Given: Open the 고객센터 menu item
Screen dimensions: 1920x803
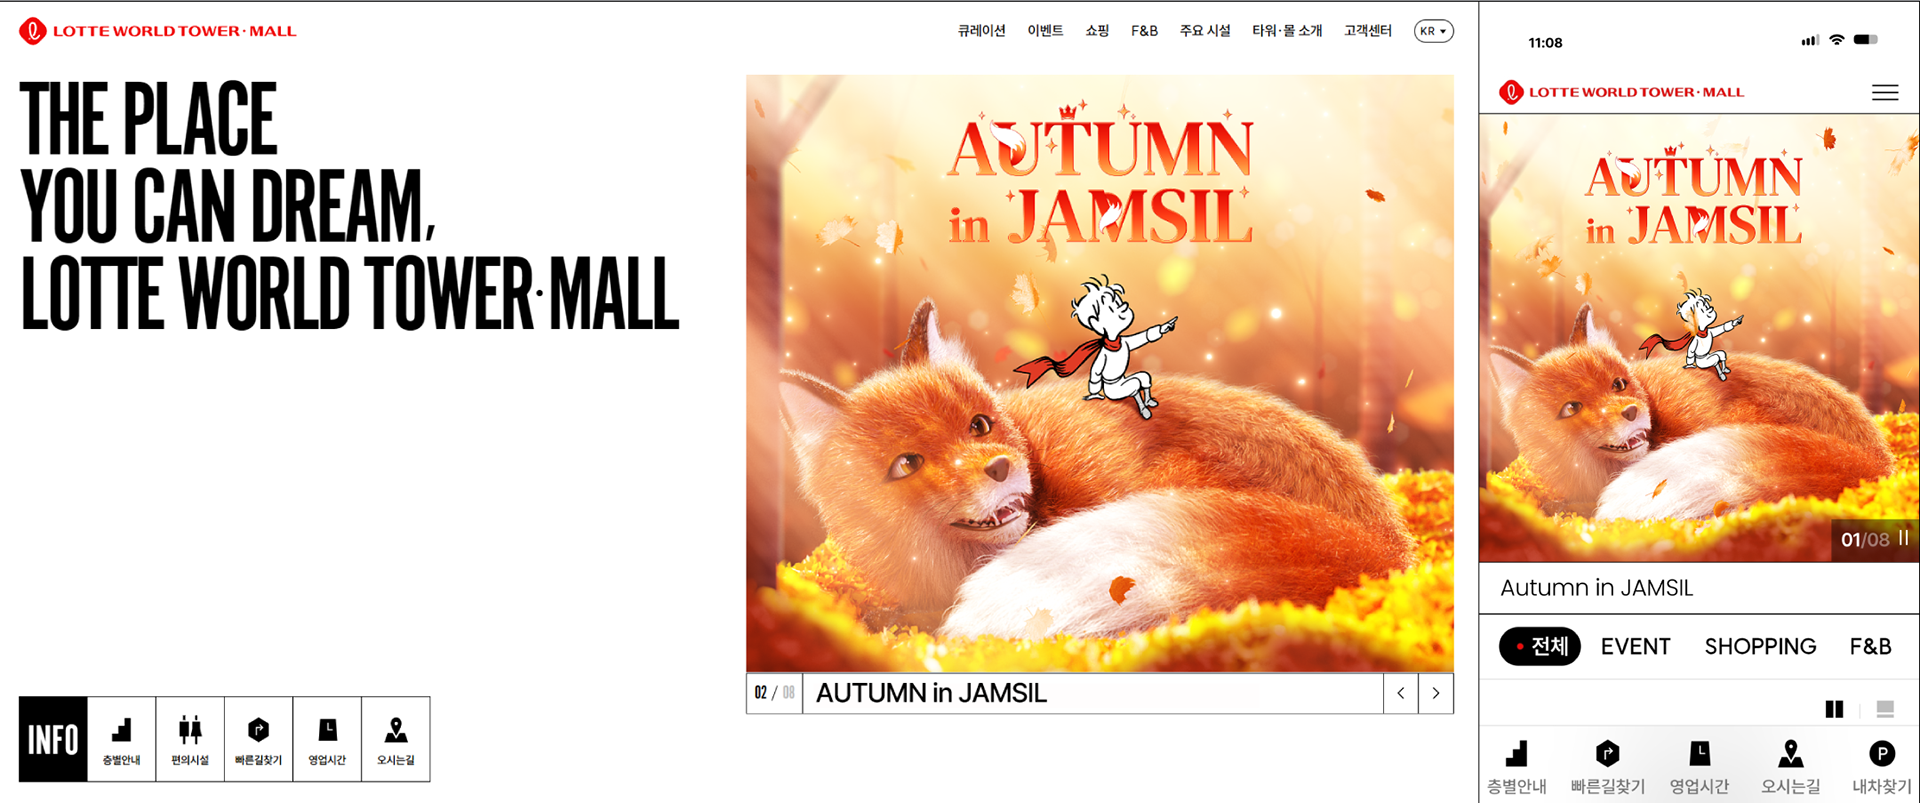Looking at the screenshot, I should (1367, 31).
